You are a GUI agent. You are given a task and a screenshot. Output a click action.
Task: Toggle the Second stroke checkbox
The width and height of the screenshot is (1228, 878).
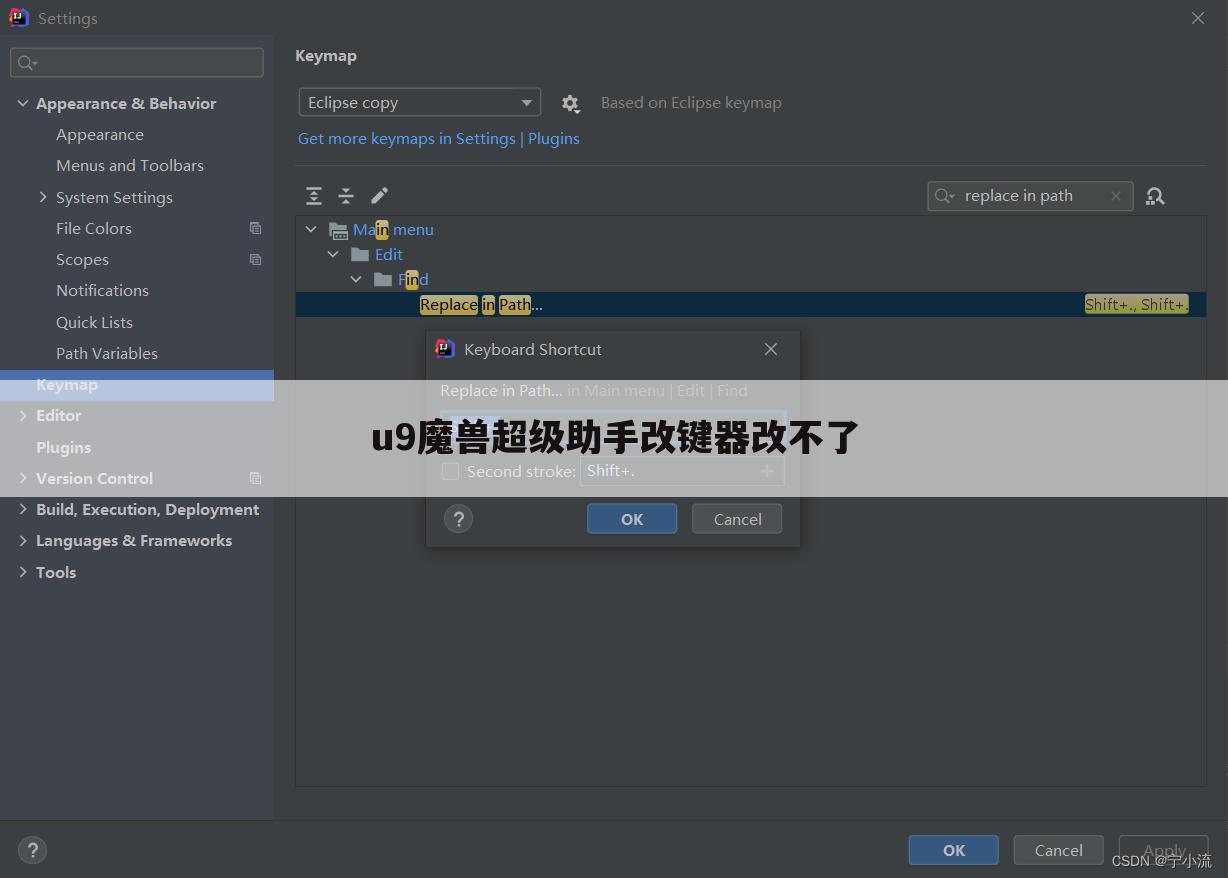point(450,471)
